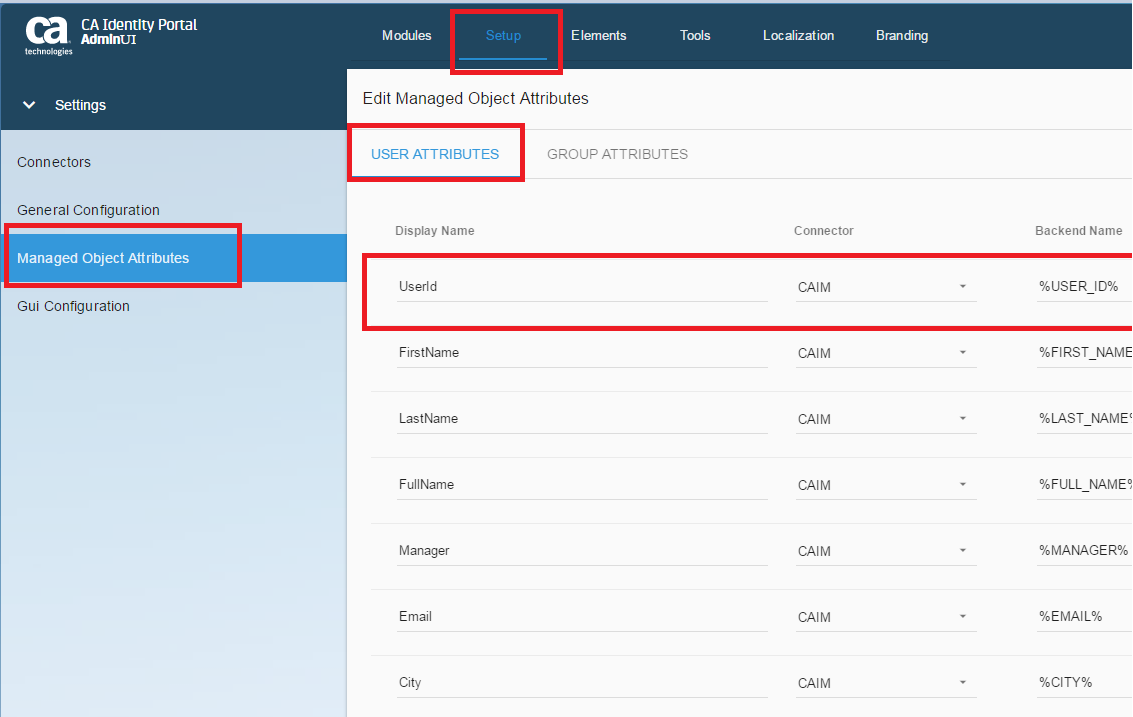Open the Branding menu
The height and width of the screenshot is (717, 1133).
point(902,35)
